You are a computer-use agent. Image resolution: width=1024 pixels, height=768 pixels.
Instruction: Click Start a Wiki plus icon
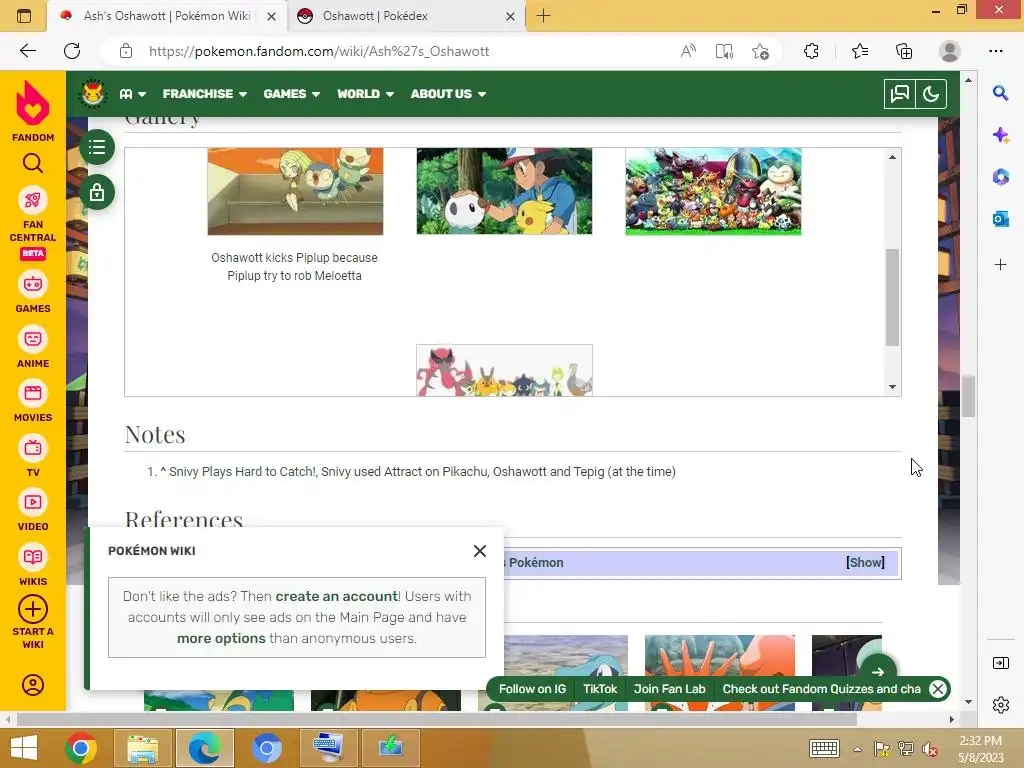coord(33,609)
